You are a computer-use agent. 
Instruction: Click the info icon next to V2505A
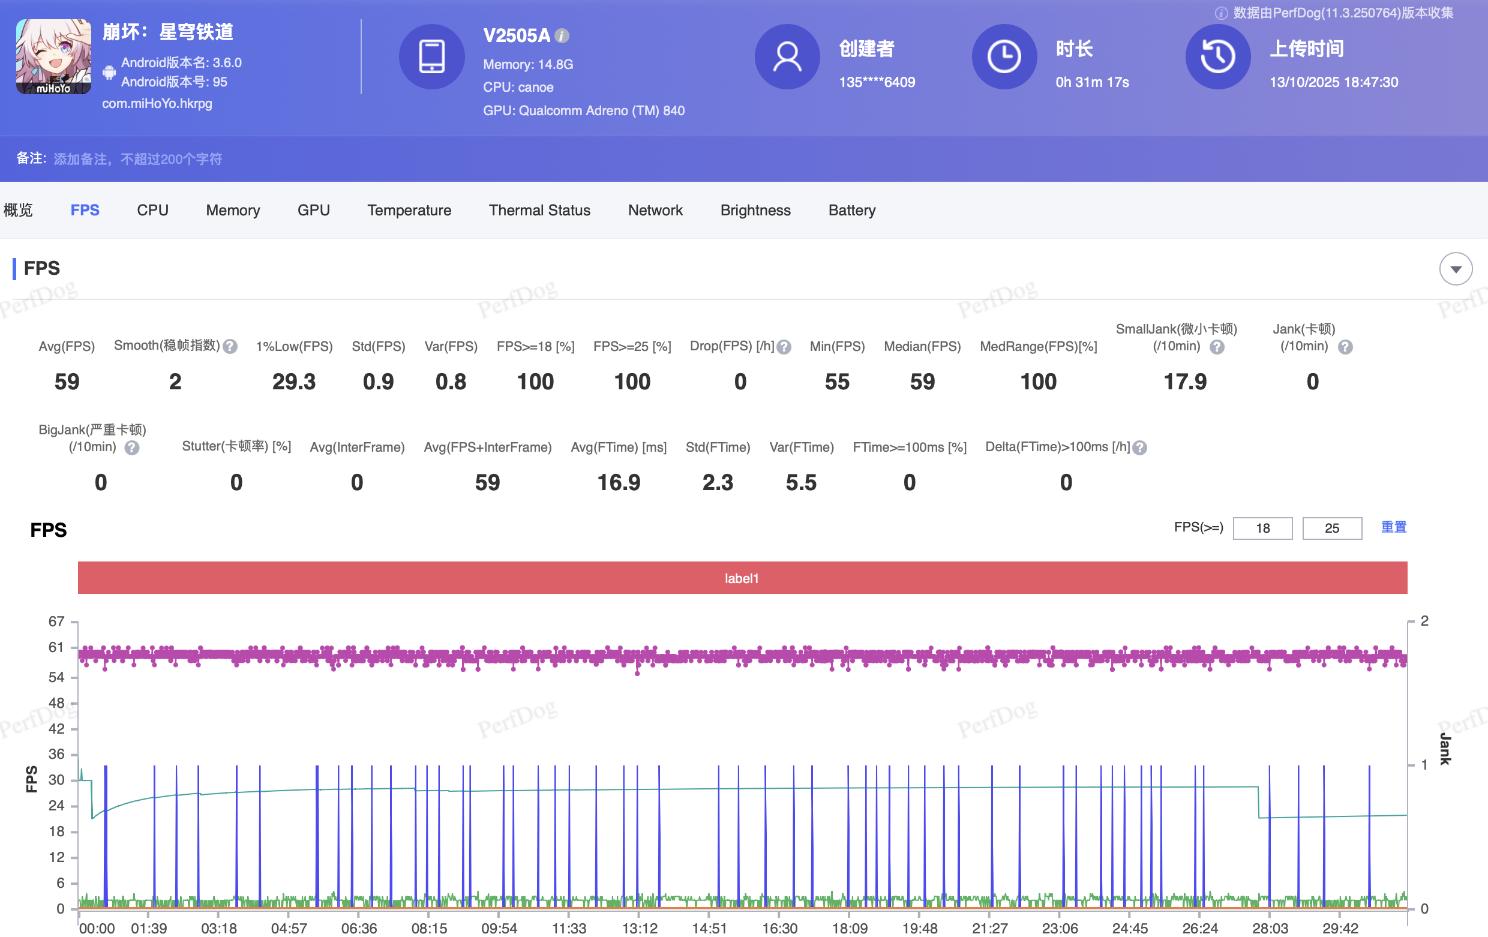(562, 36)
